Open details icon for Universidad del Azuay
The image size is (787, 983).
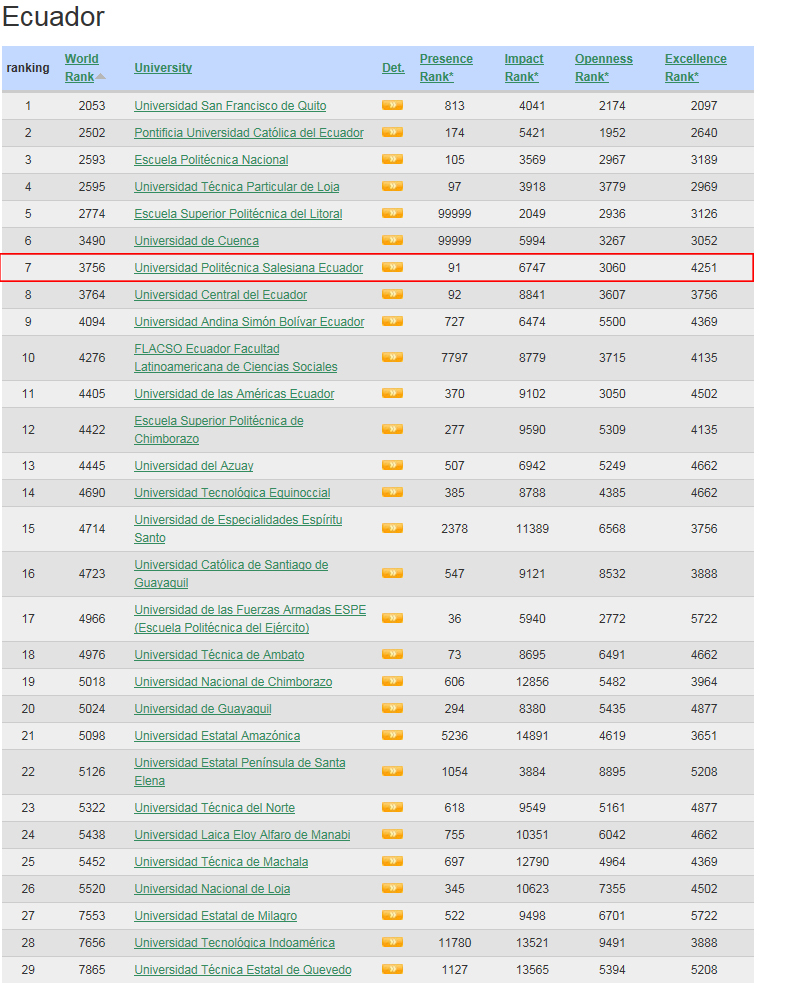coord(393,465)
